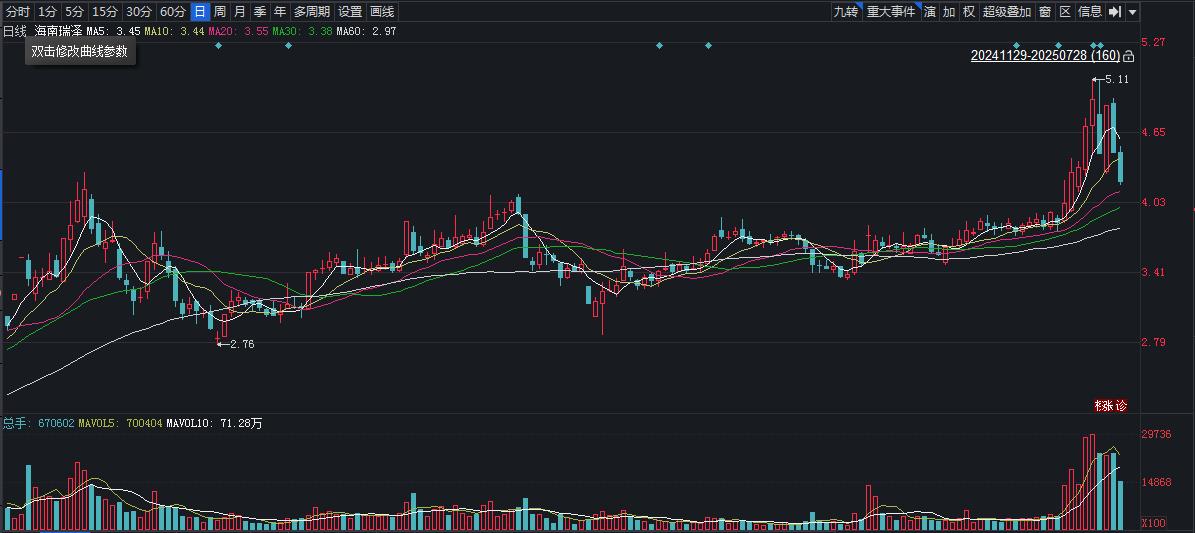Switch to the 周 weekly chart
Screen dimensions: 1195x533
tap(219, 11)
